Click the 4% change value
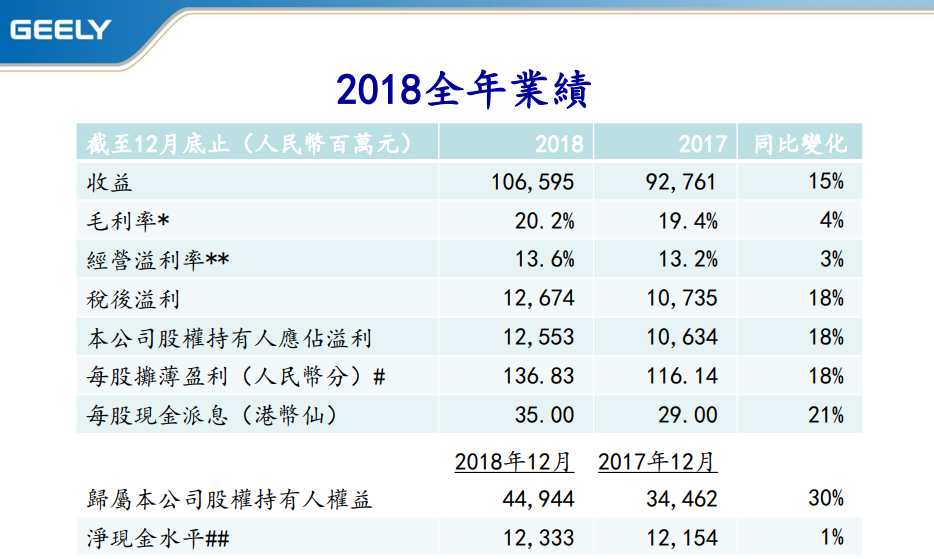The image size is (934, 559). 832,221
